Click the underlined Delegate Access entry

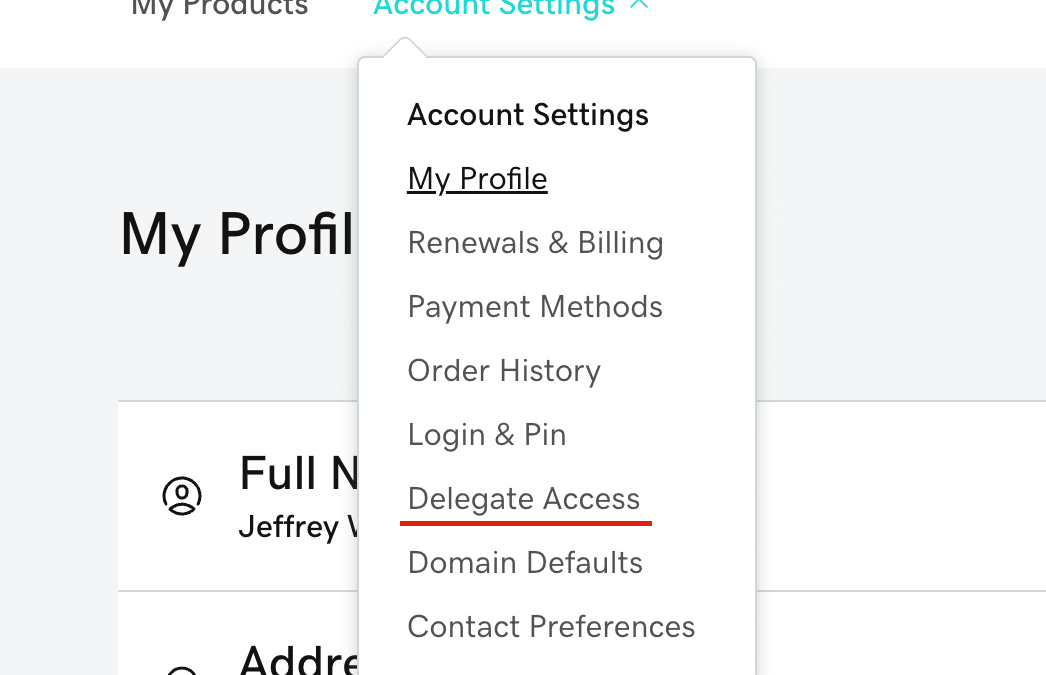pos(524,498)
